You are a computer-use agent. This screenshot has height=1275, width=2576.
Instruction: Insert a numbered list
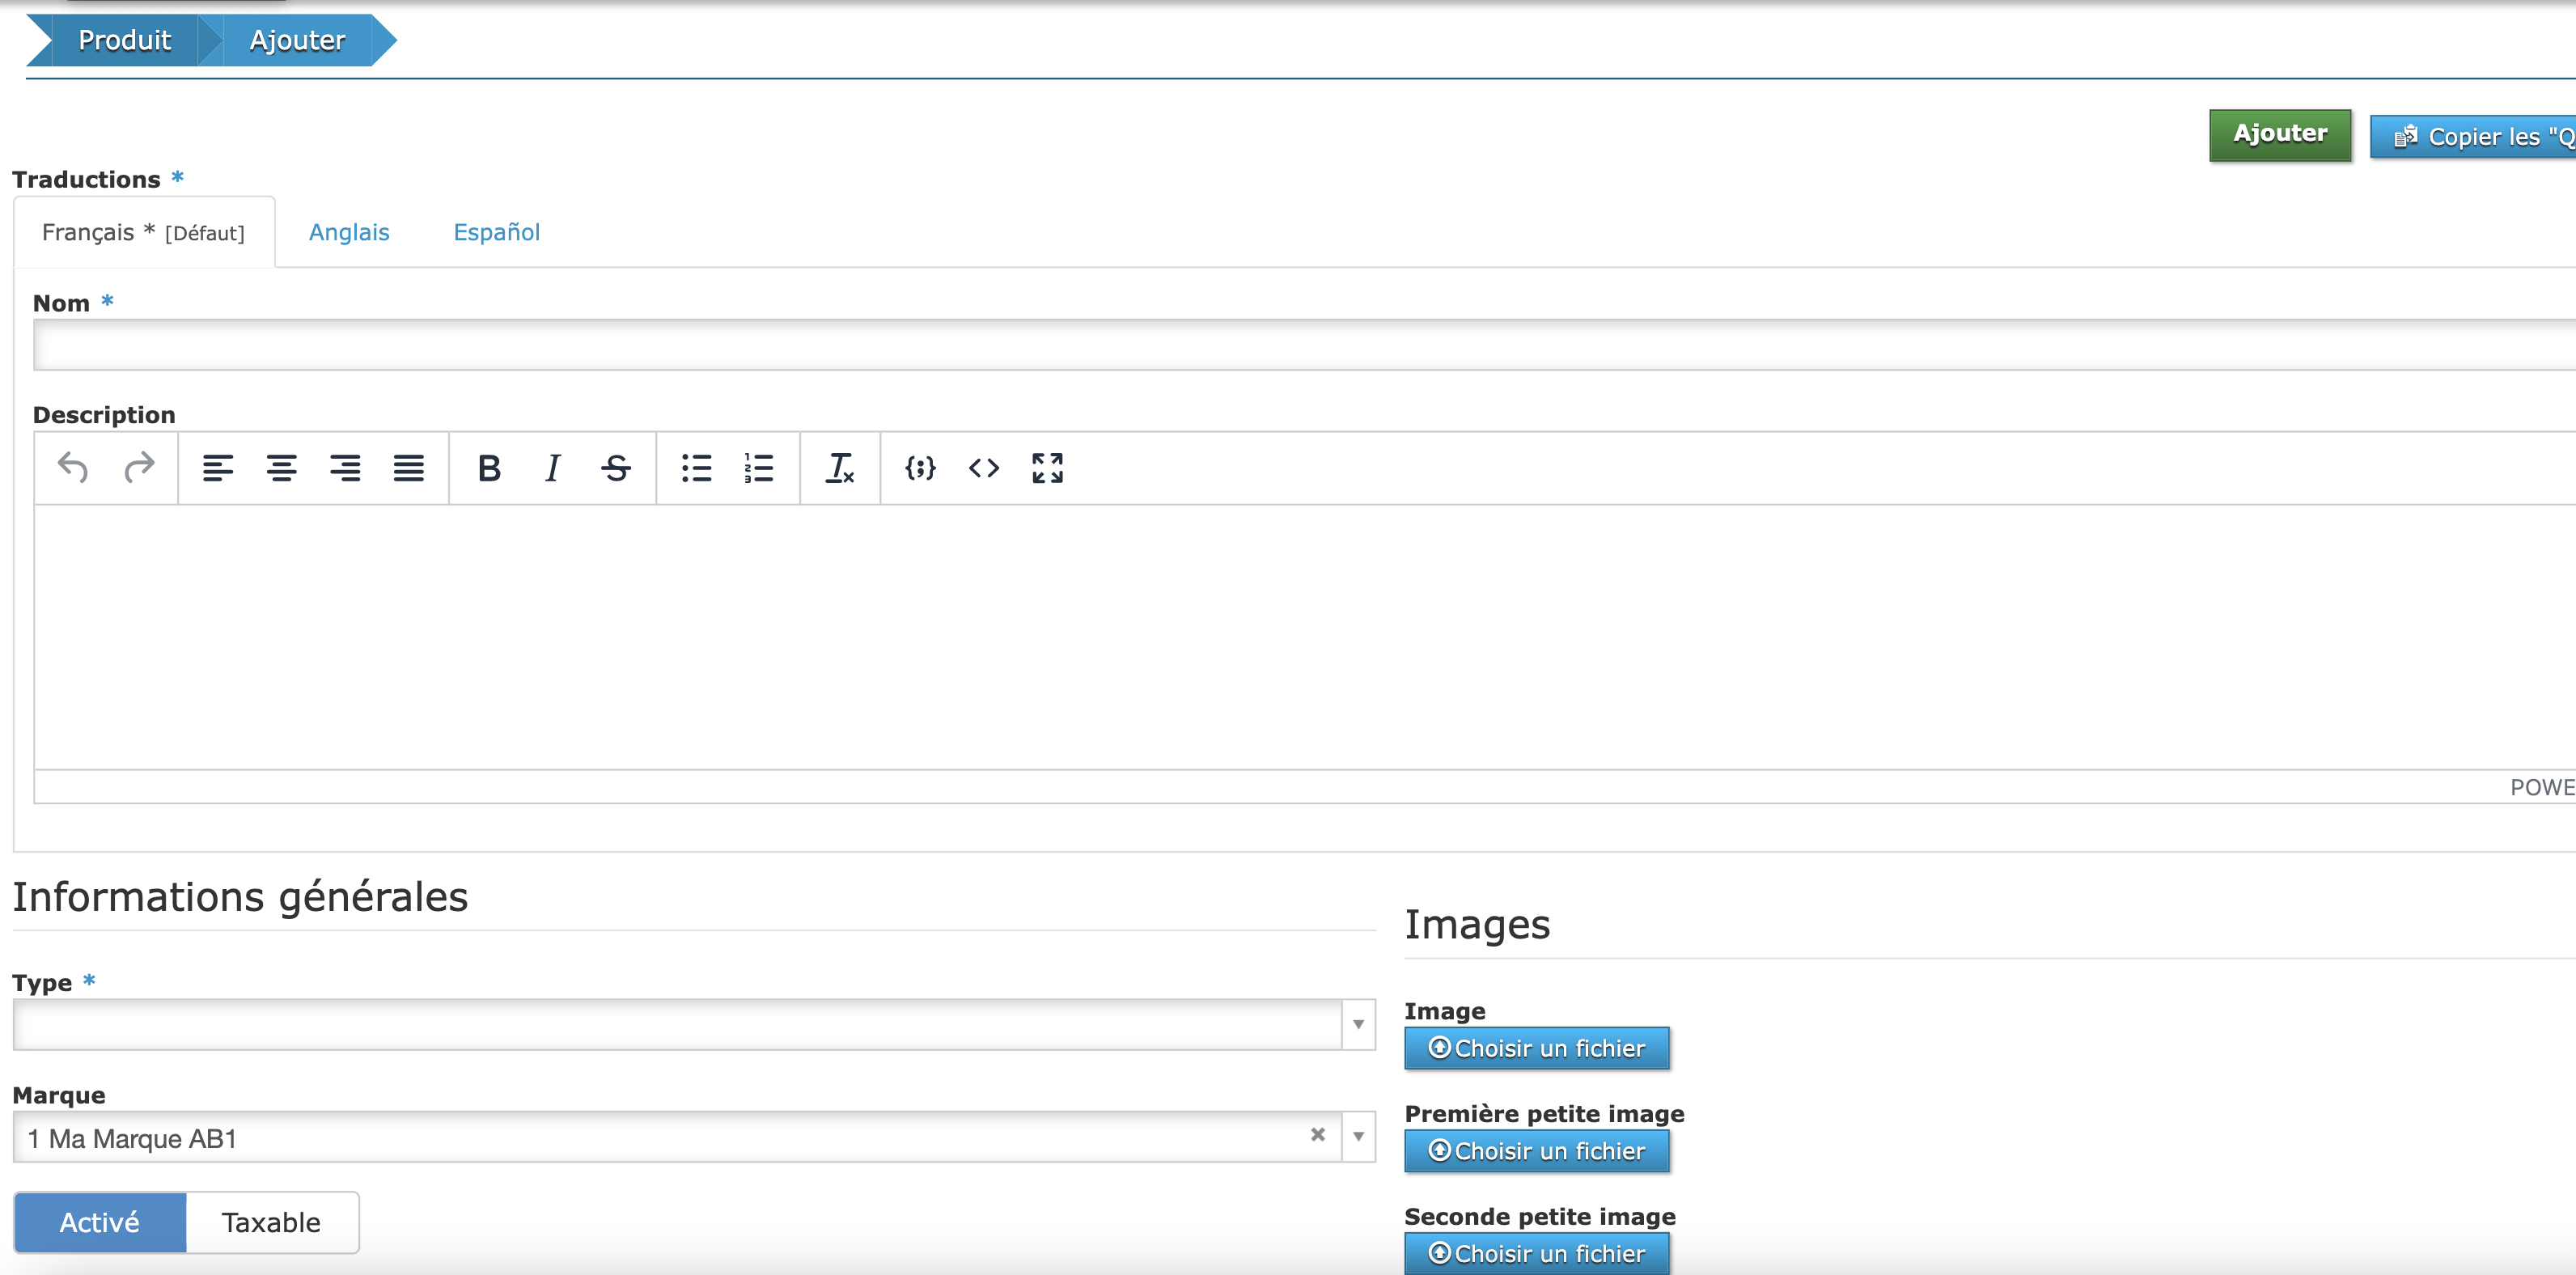[x=759, y=467]
